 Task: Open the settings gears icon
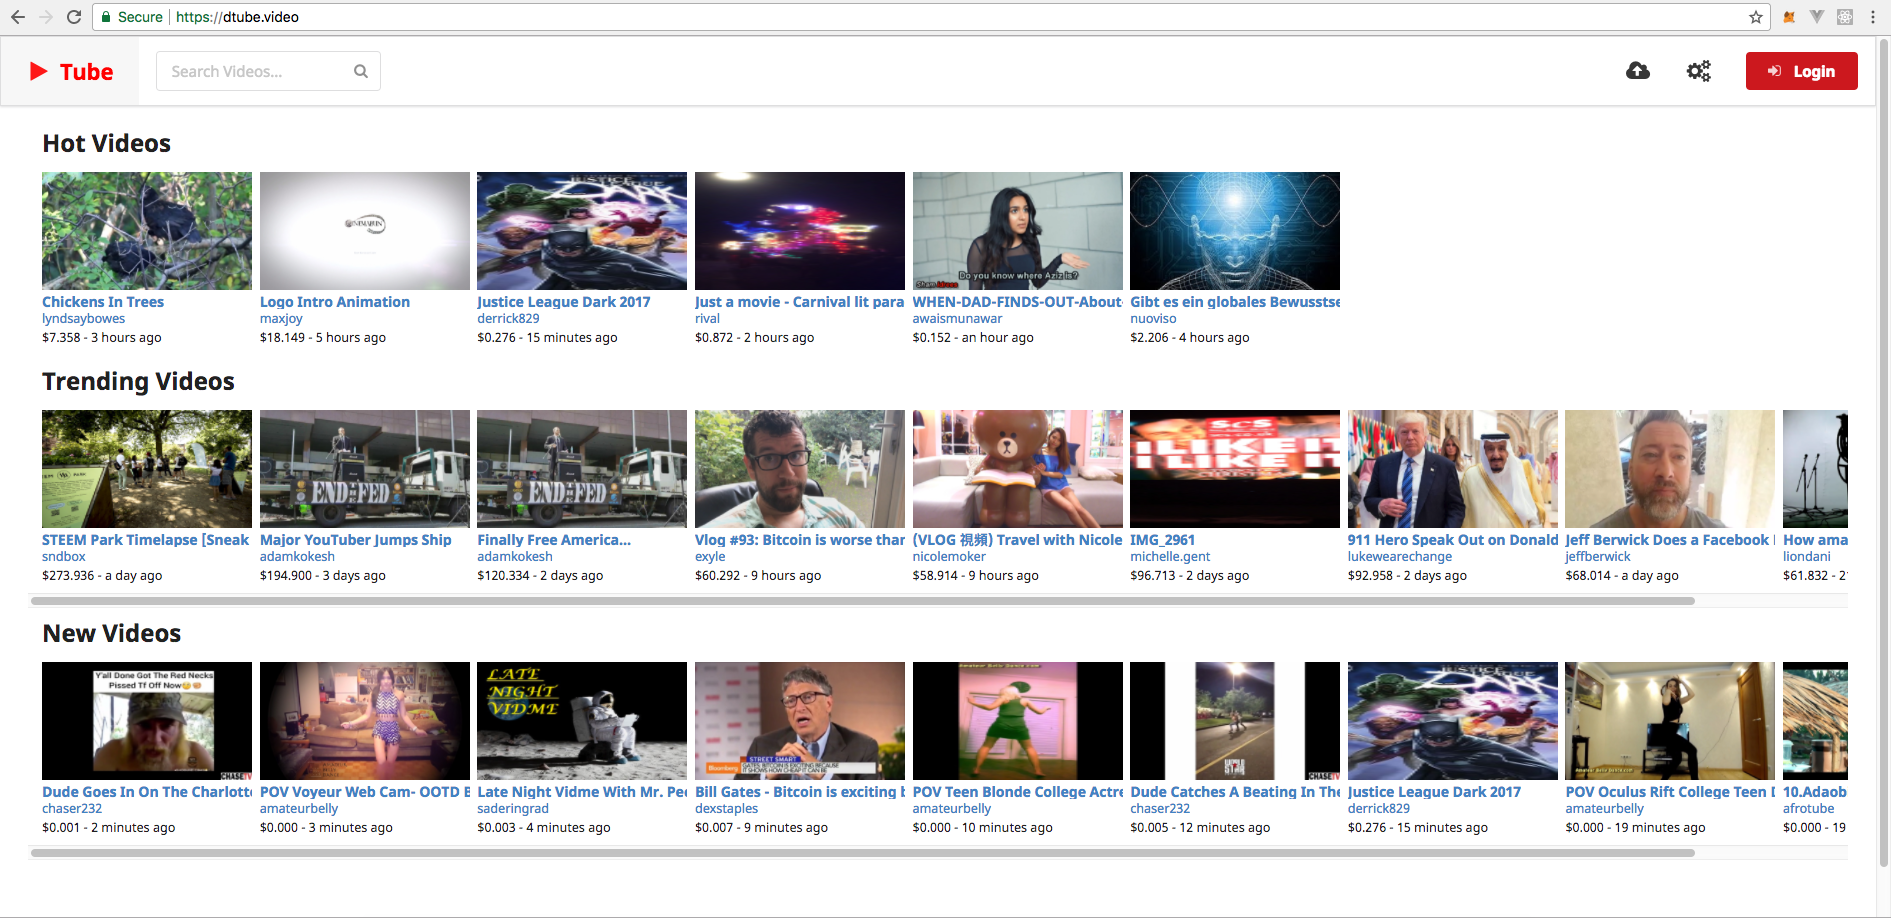[x=1699, y=71]
